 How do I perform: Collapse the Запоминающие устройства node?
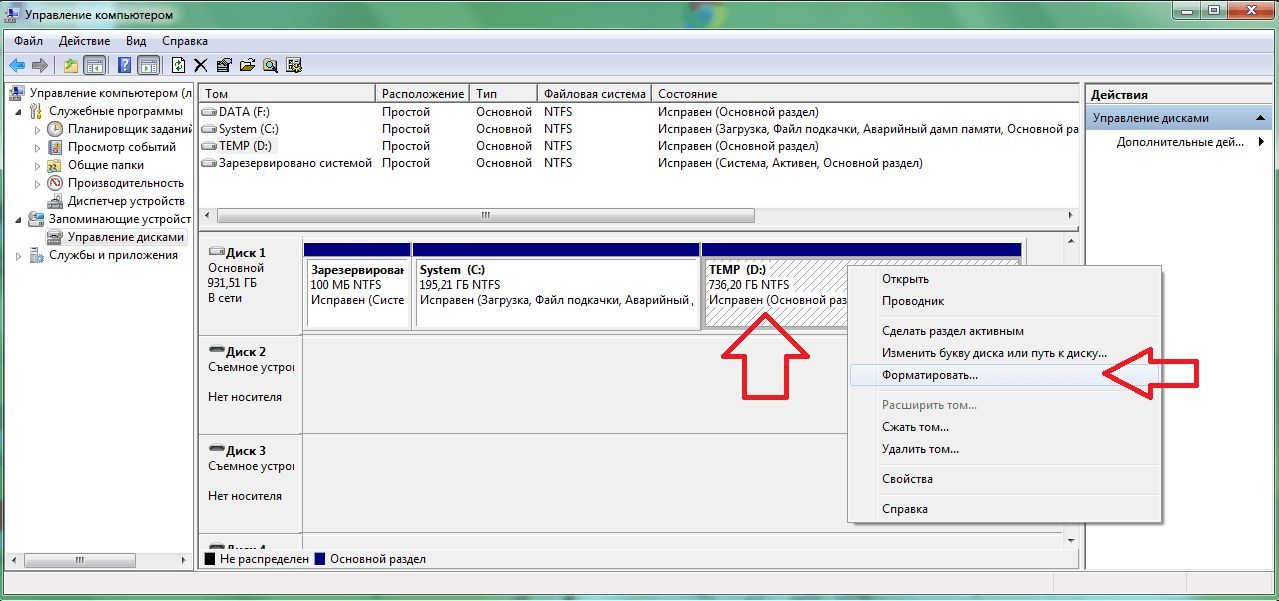(x=20, y=219)
